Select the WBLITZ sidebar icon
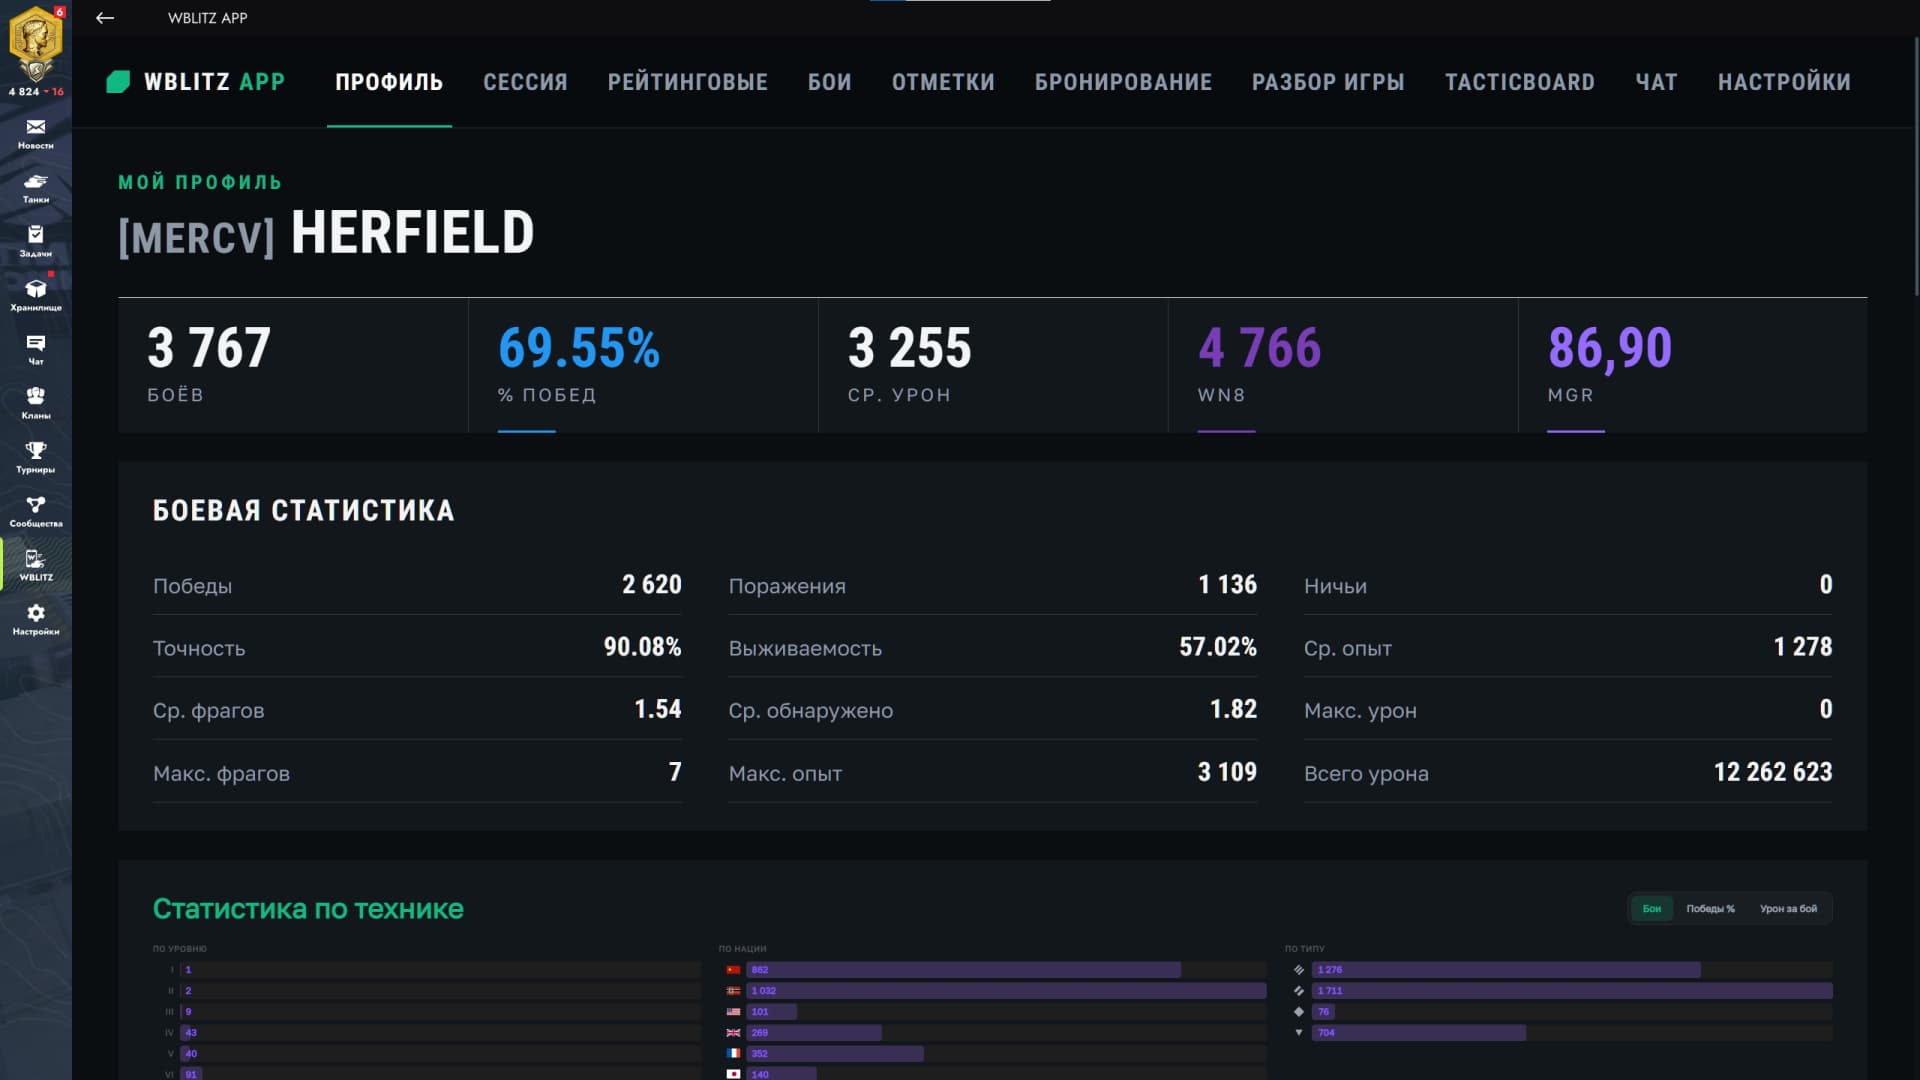1920x1080 pixels. [36, 565]
